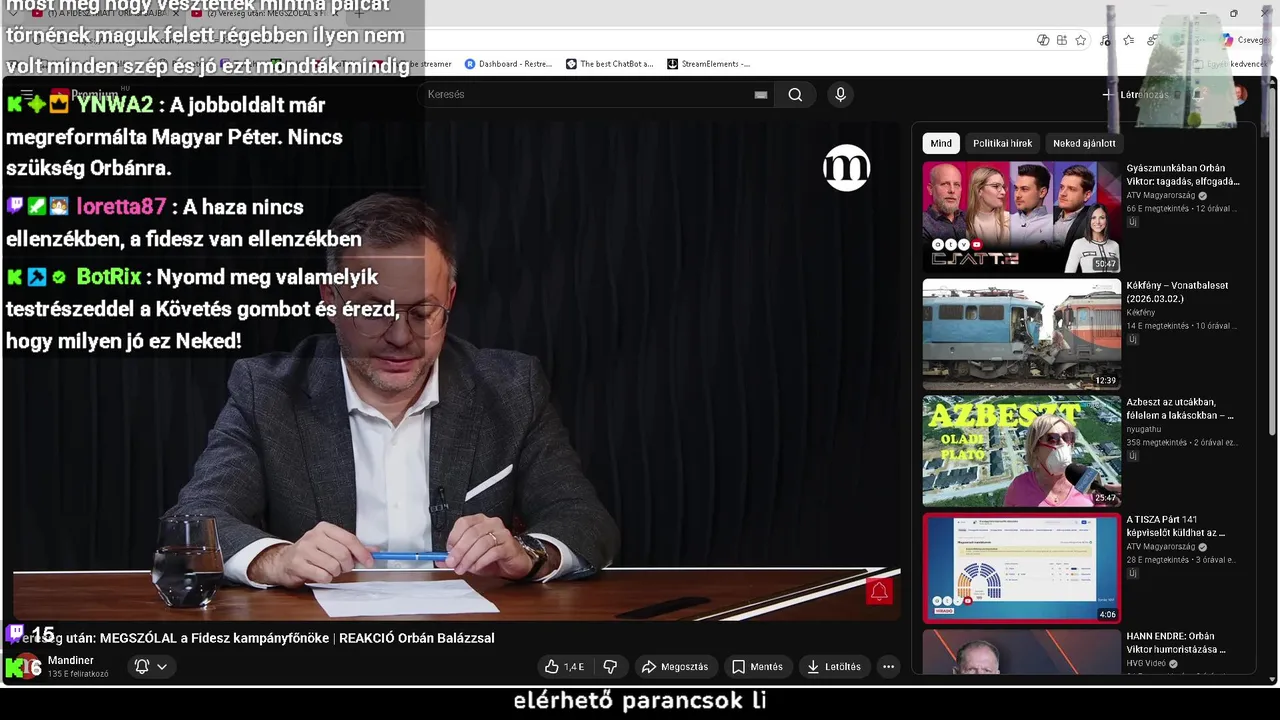Click ATV Magyarország channel under Gyászmunkában video
The width and height of the screenshot is (1280, 720).
(1161, 196)
